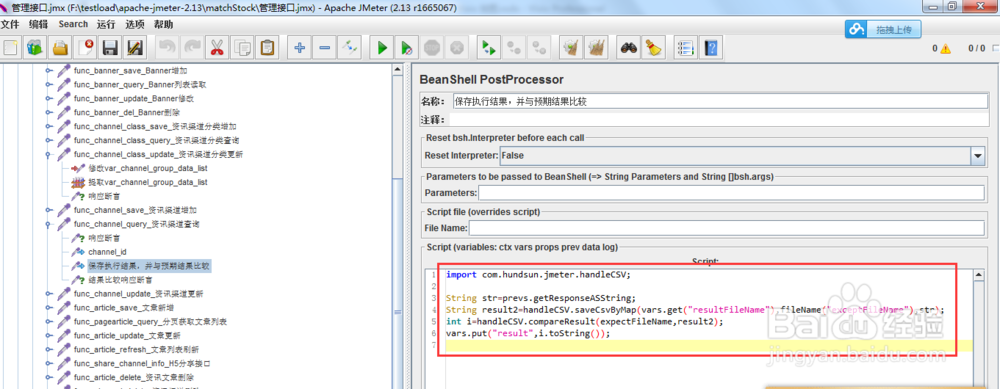The image size is (1000, 389).
Task: Open the Function Helper dialog icon
Action: pyautogui.click(x=687, y=48)
